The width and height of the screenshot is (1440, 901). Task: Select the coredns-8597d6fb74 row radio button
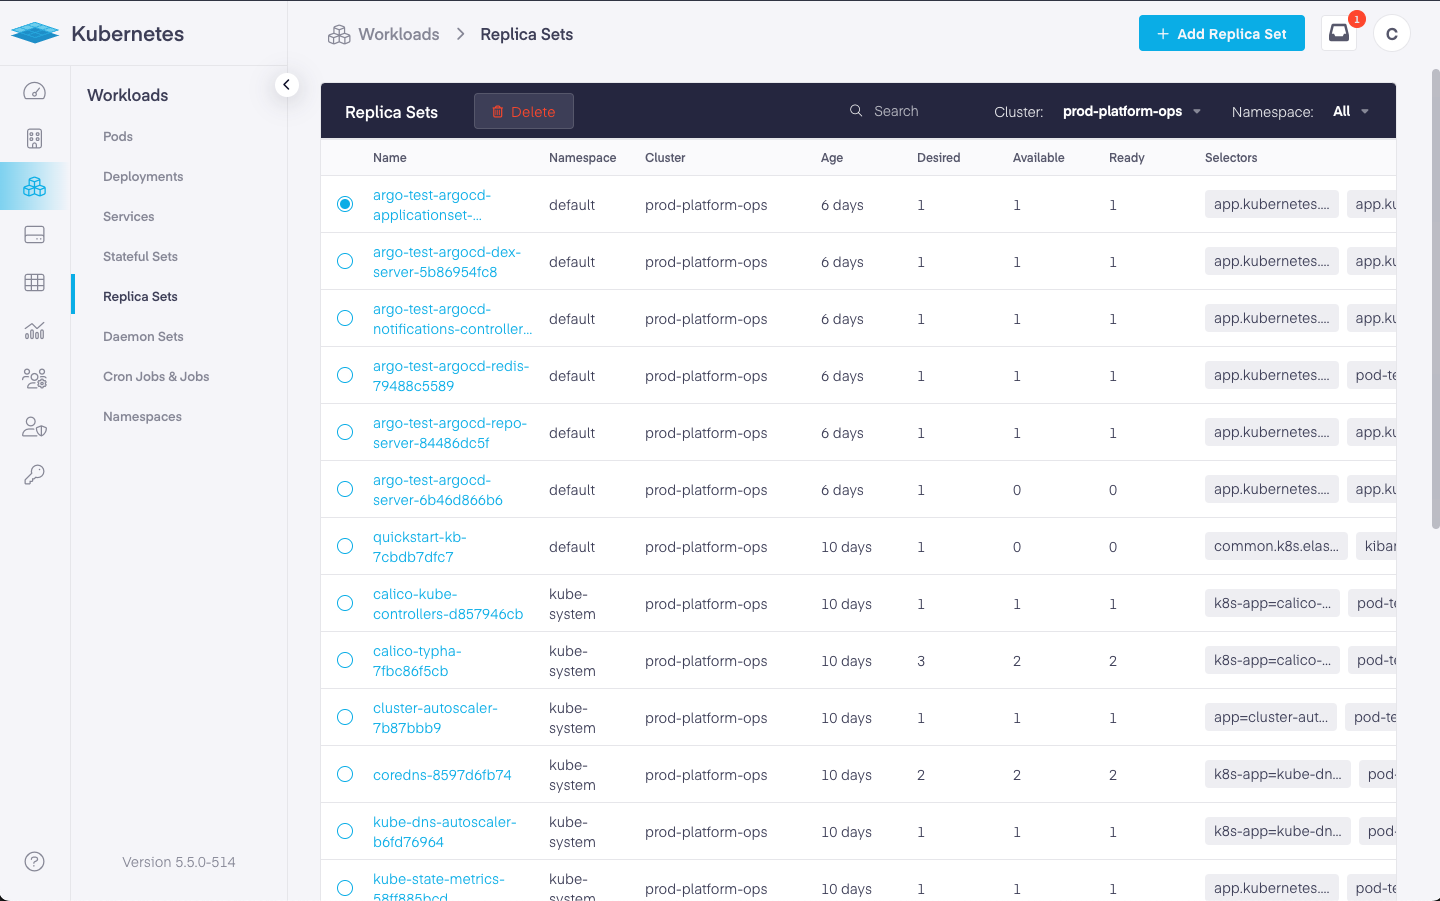click(345, 774)
